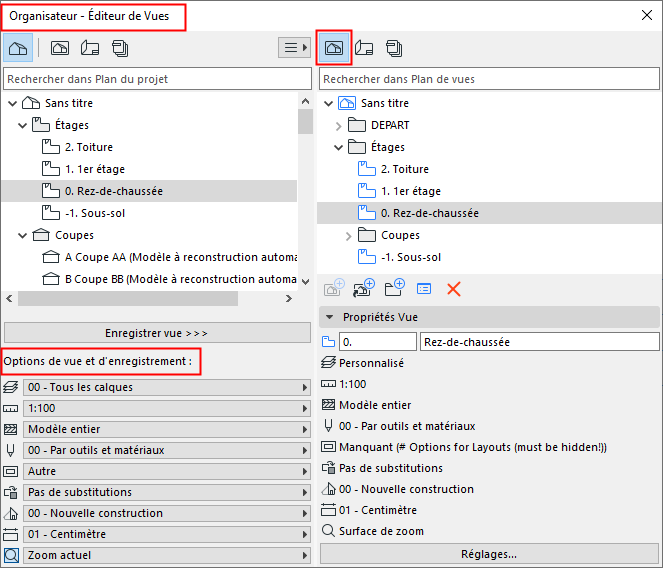
Task: Focus the 'Rechercher dans Plan du projet' field
Action: click(x=157, y=79)
